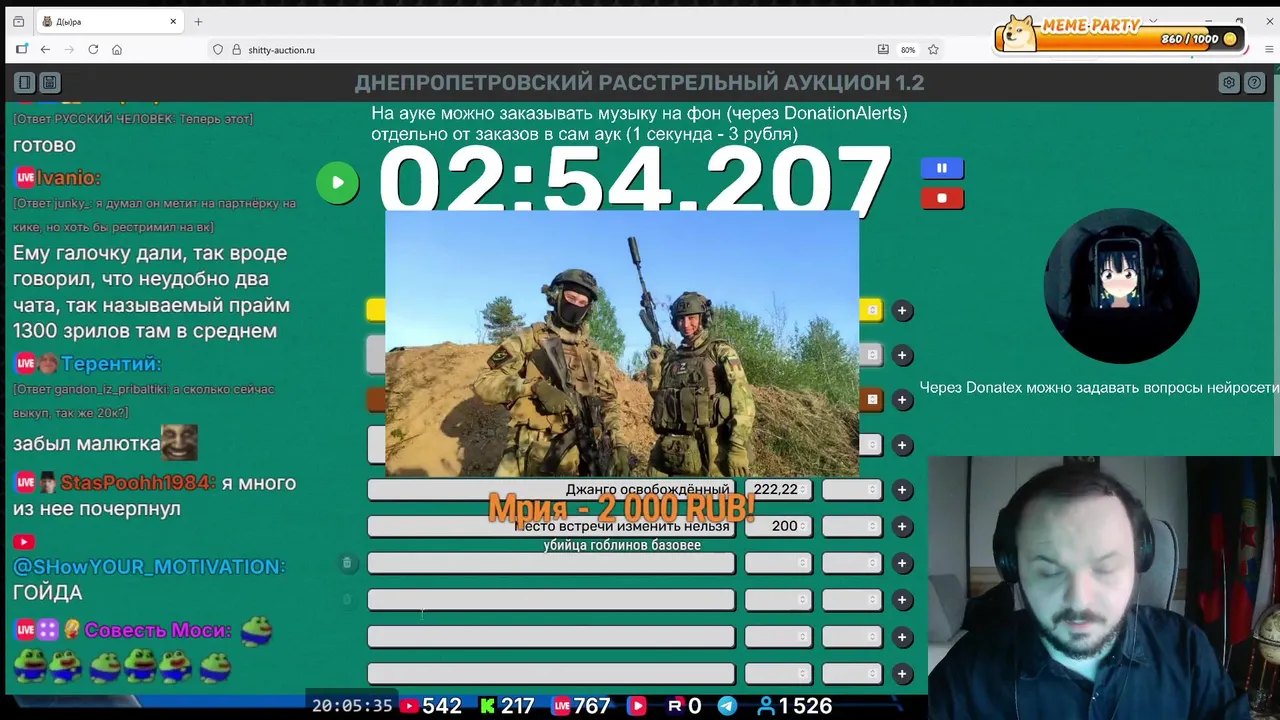This screenshot has height=720, width=1280.
Task: Click the auction title ДНЕПРОПЕТРОВСКИЙ РАССТРЕЛЬНЫЙ АУКЦИОН 1.2
Action: (x=639, y=83)
